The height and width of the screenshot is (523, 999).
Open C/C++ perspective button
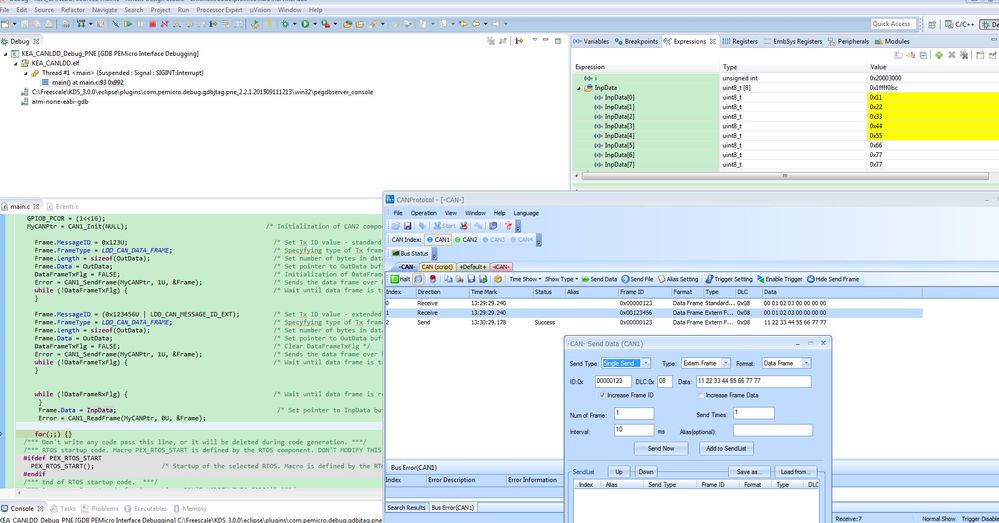(x=959, y=24)
